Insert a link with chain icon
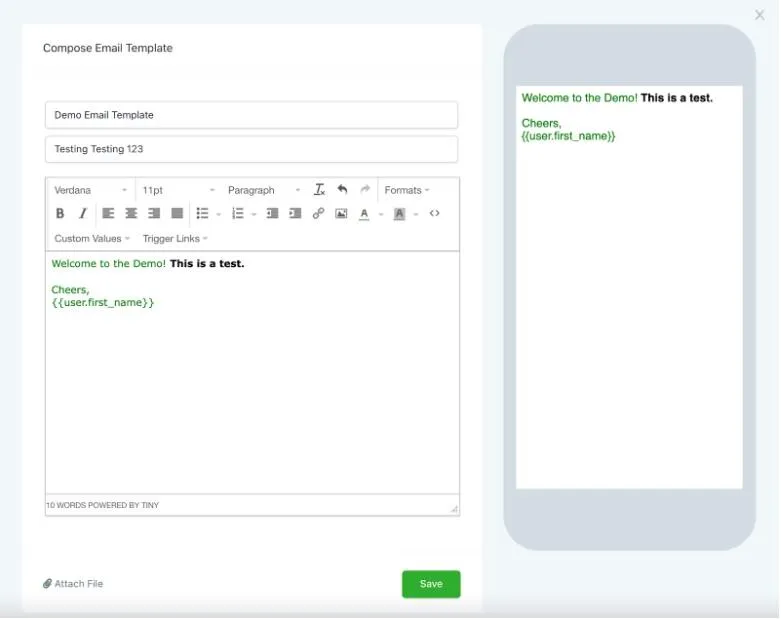 [318, 214]
